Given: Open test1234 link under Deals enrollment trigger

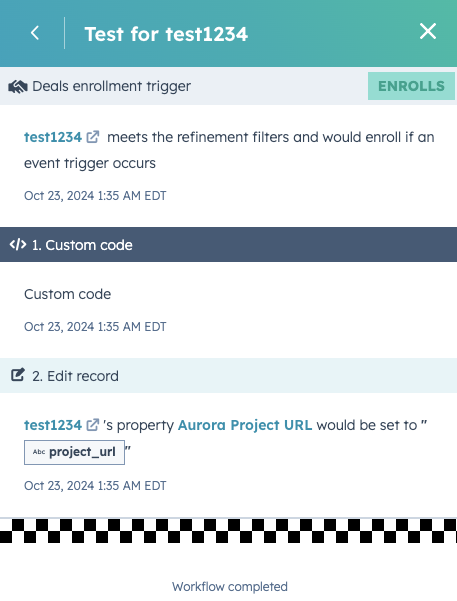Looking at the screenshot, I should pyautogui.click(x=53, y=137).
